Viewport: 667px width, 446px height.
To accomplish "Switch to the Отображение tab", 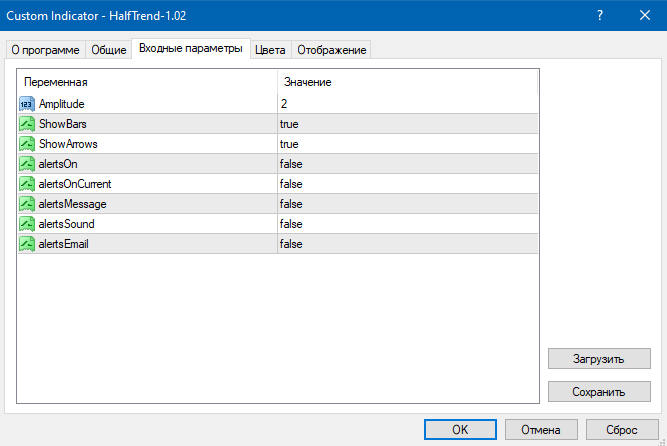I will [x=332, y=50].
